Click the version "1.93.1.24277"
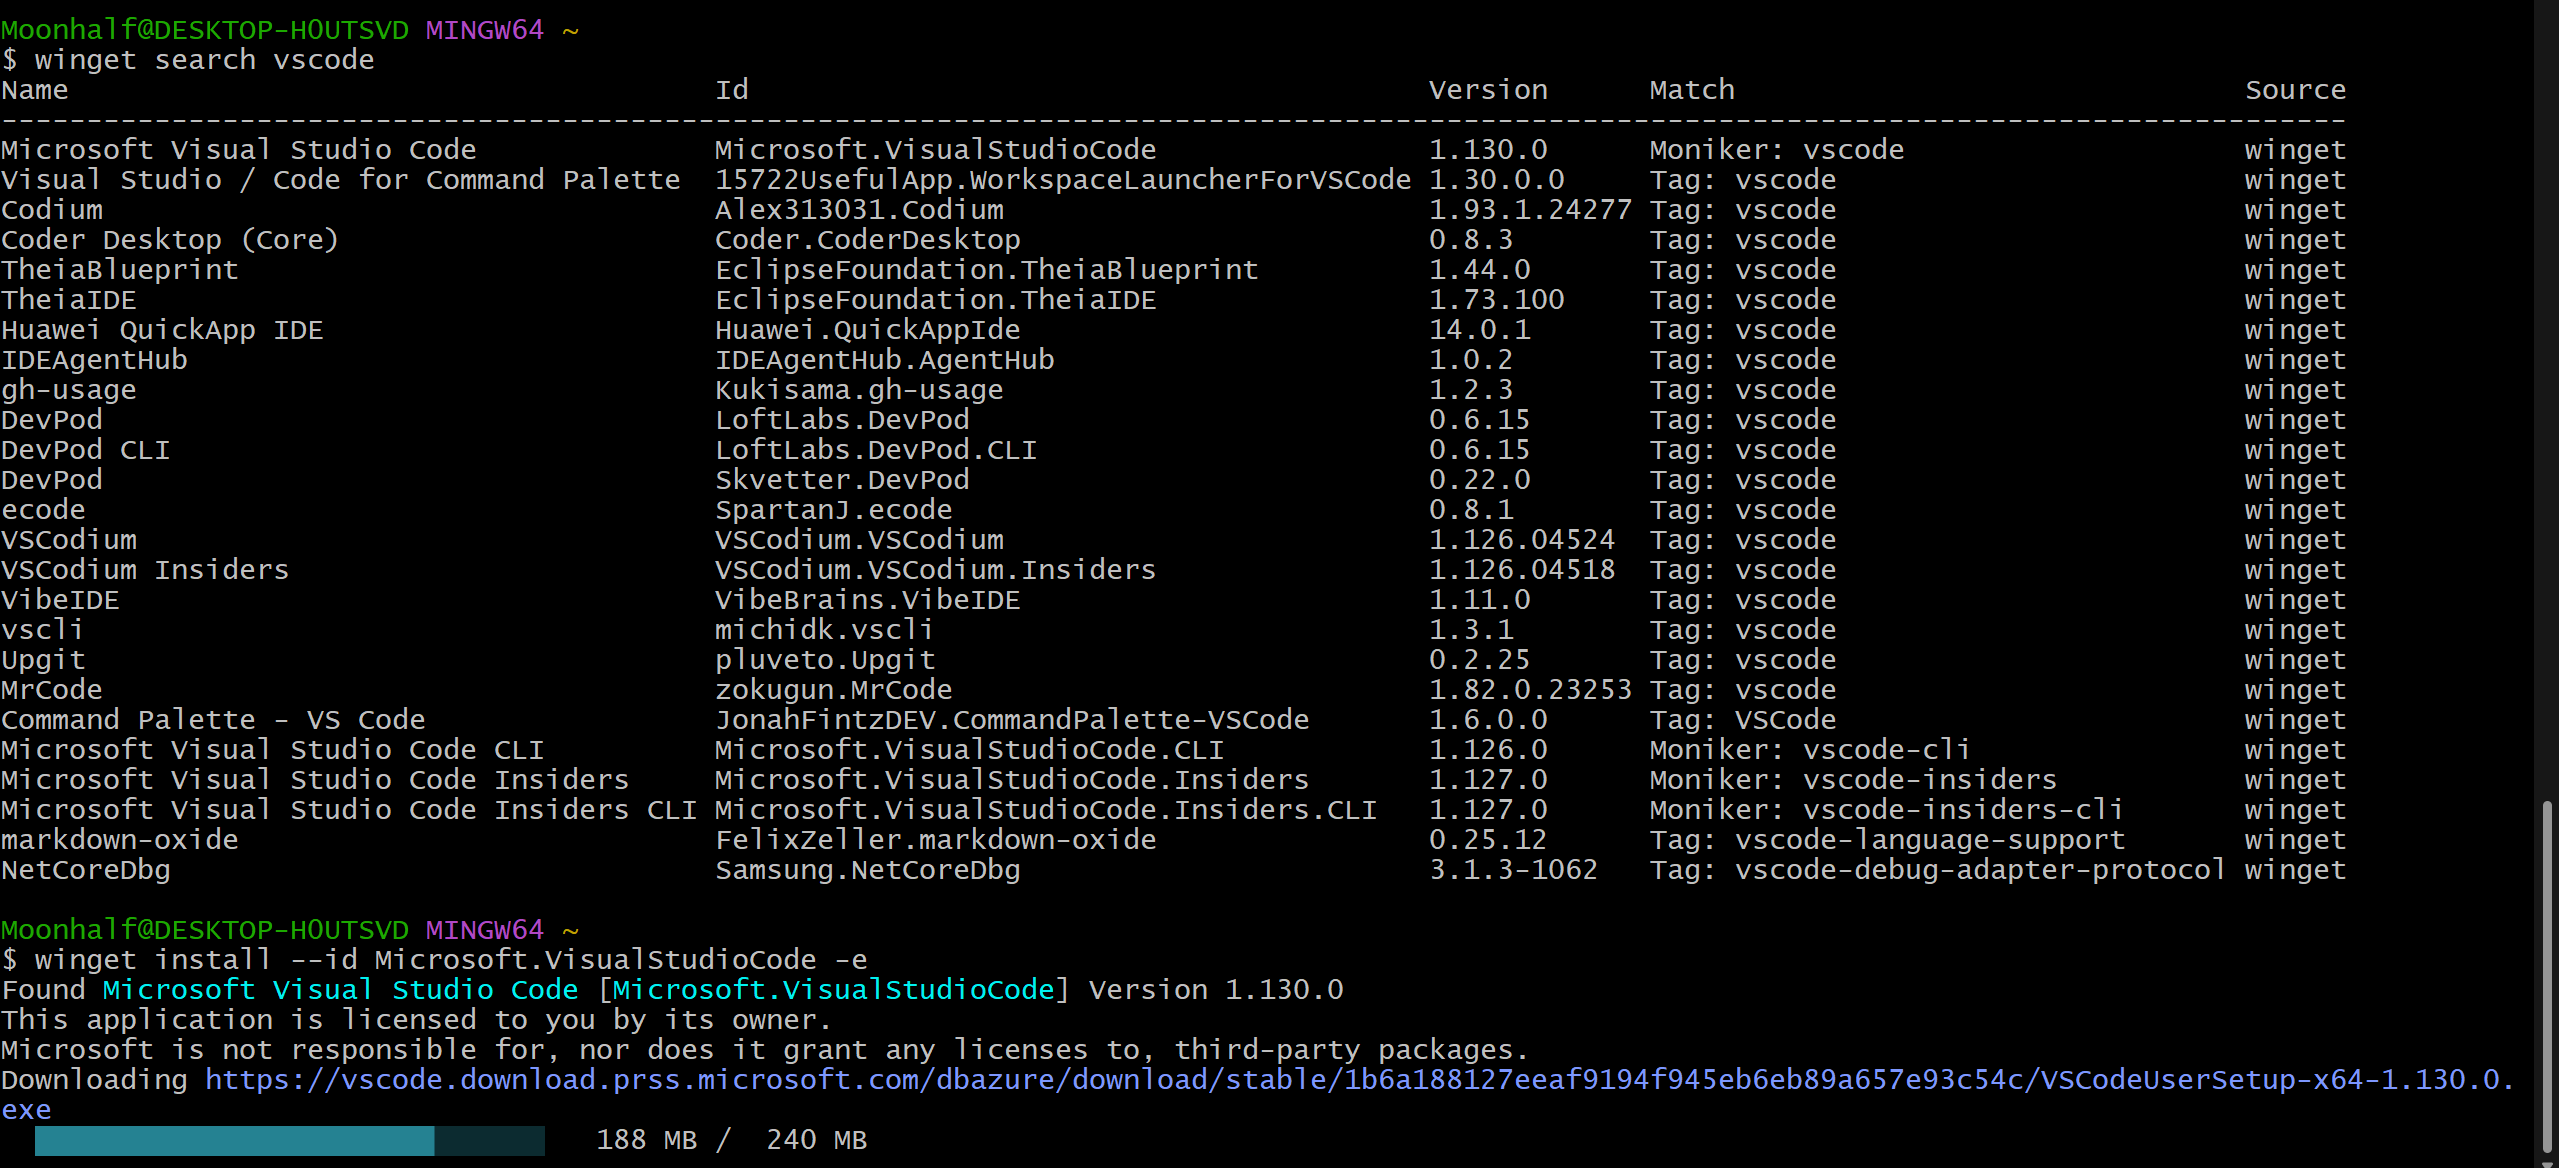Screen dimensions: 2559x1168 click(x=1531, y=210)
